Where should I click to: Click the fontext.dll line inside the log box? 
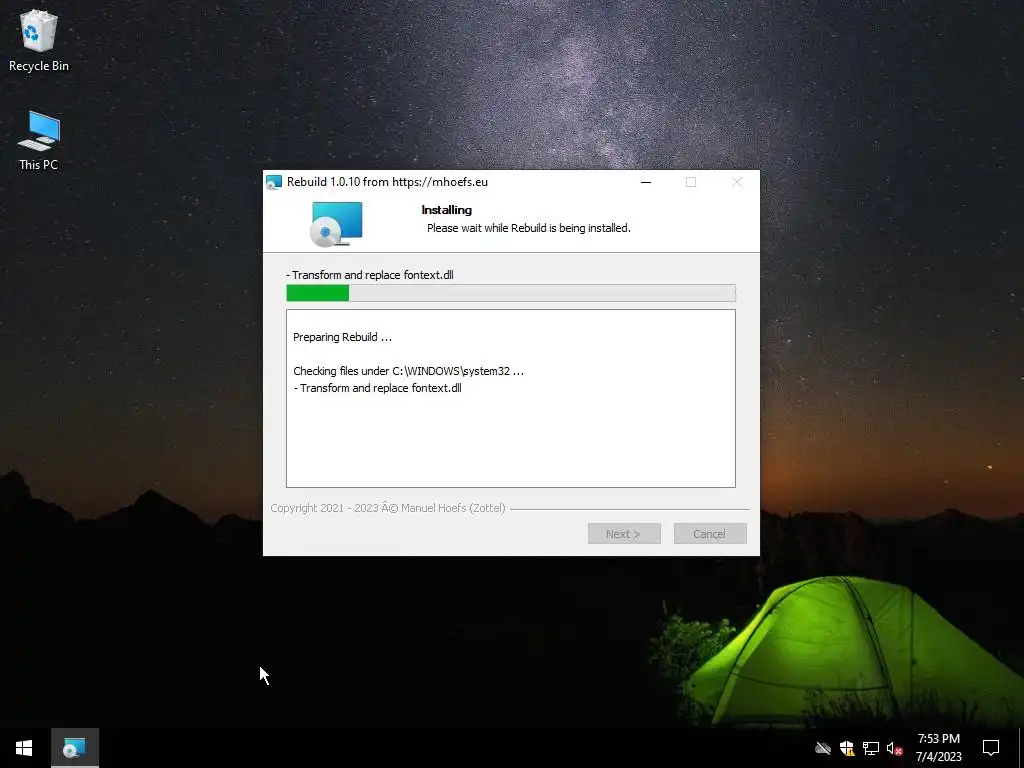coord(377,388)
